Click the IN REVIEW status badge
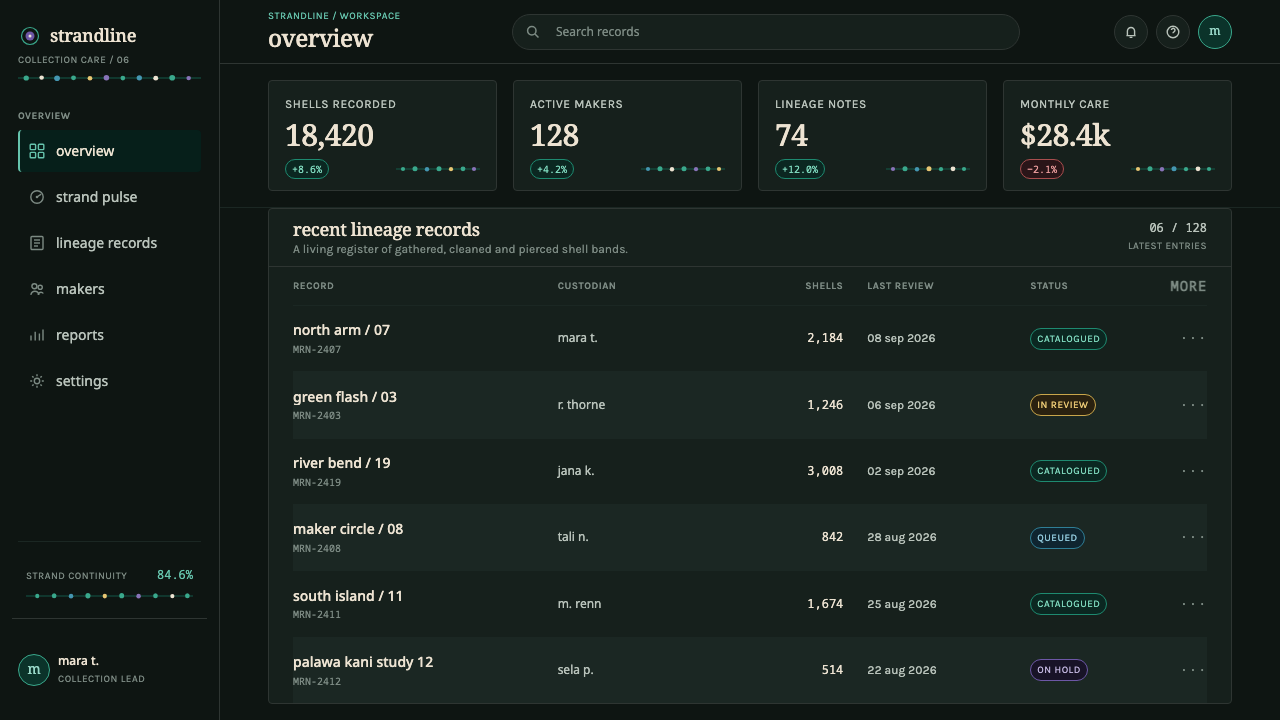The width and height of the screenshot is (1280, 720). click(1063, 405)
